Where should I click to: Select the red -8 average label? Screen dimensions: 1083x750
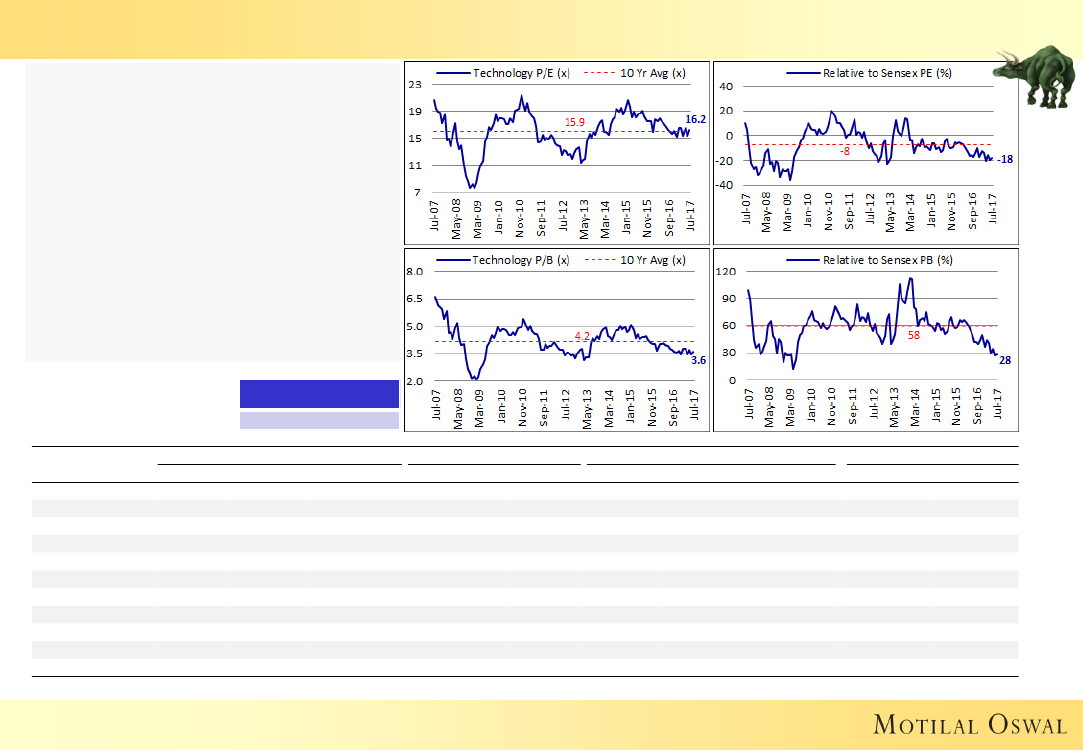tap(845, 152)
